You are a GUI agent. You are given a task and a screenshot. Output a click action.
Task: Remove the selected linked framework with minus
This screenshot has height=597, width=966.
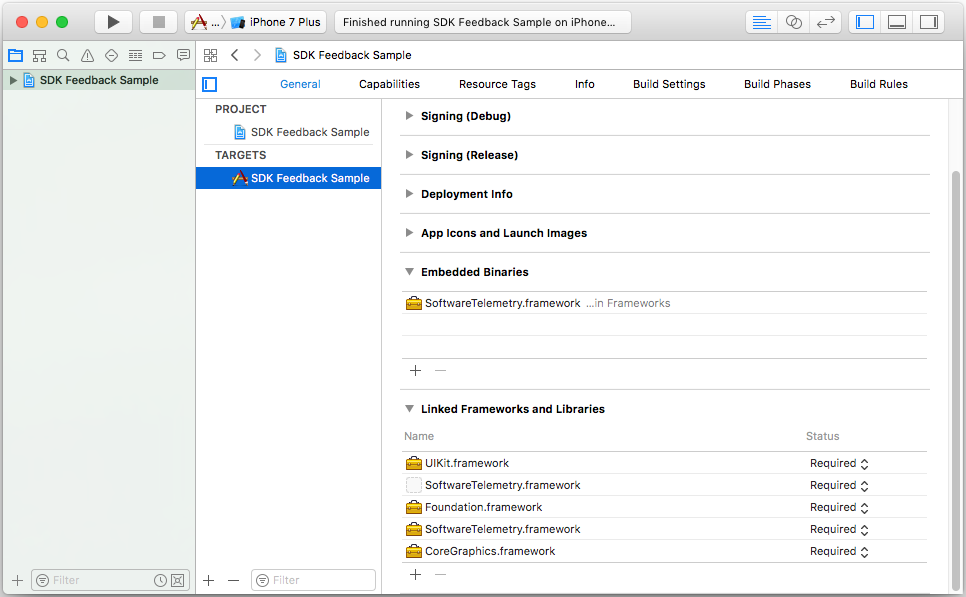point(440,575)
